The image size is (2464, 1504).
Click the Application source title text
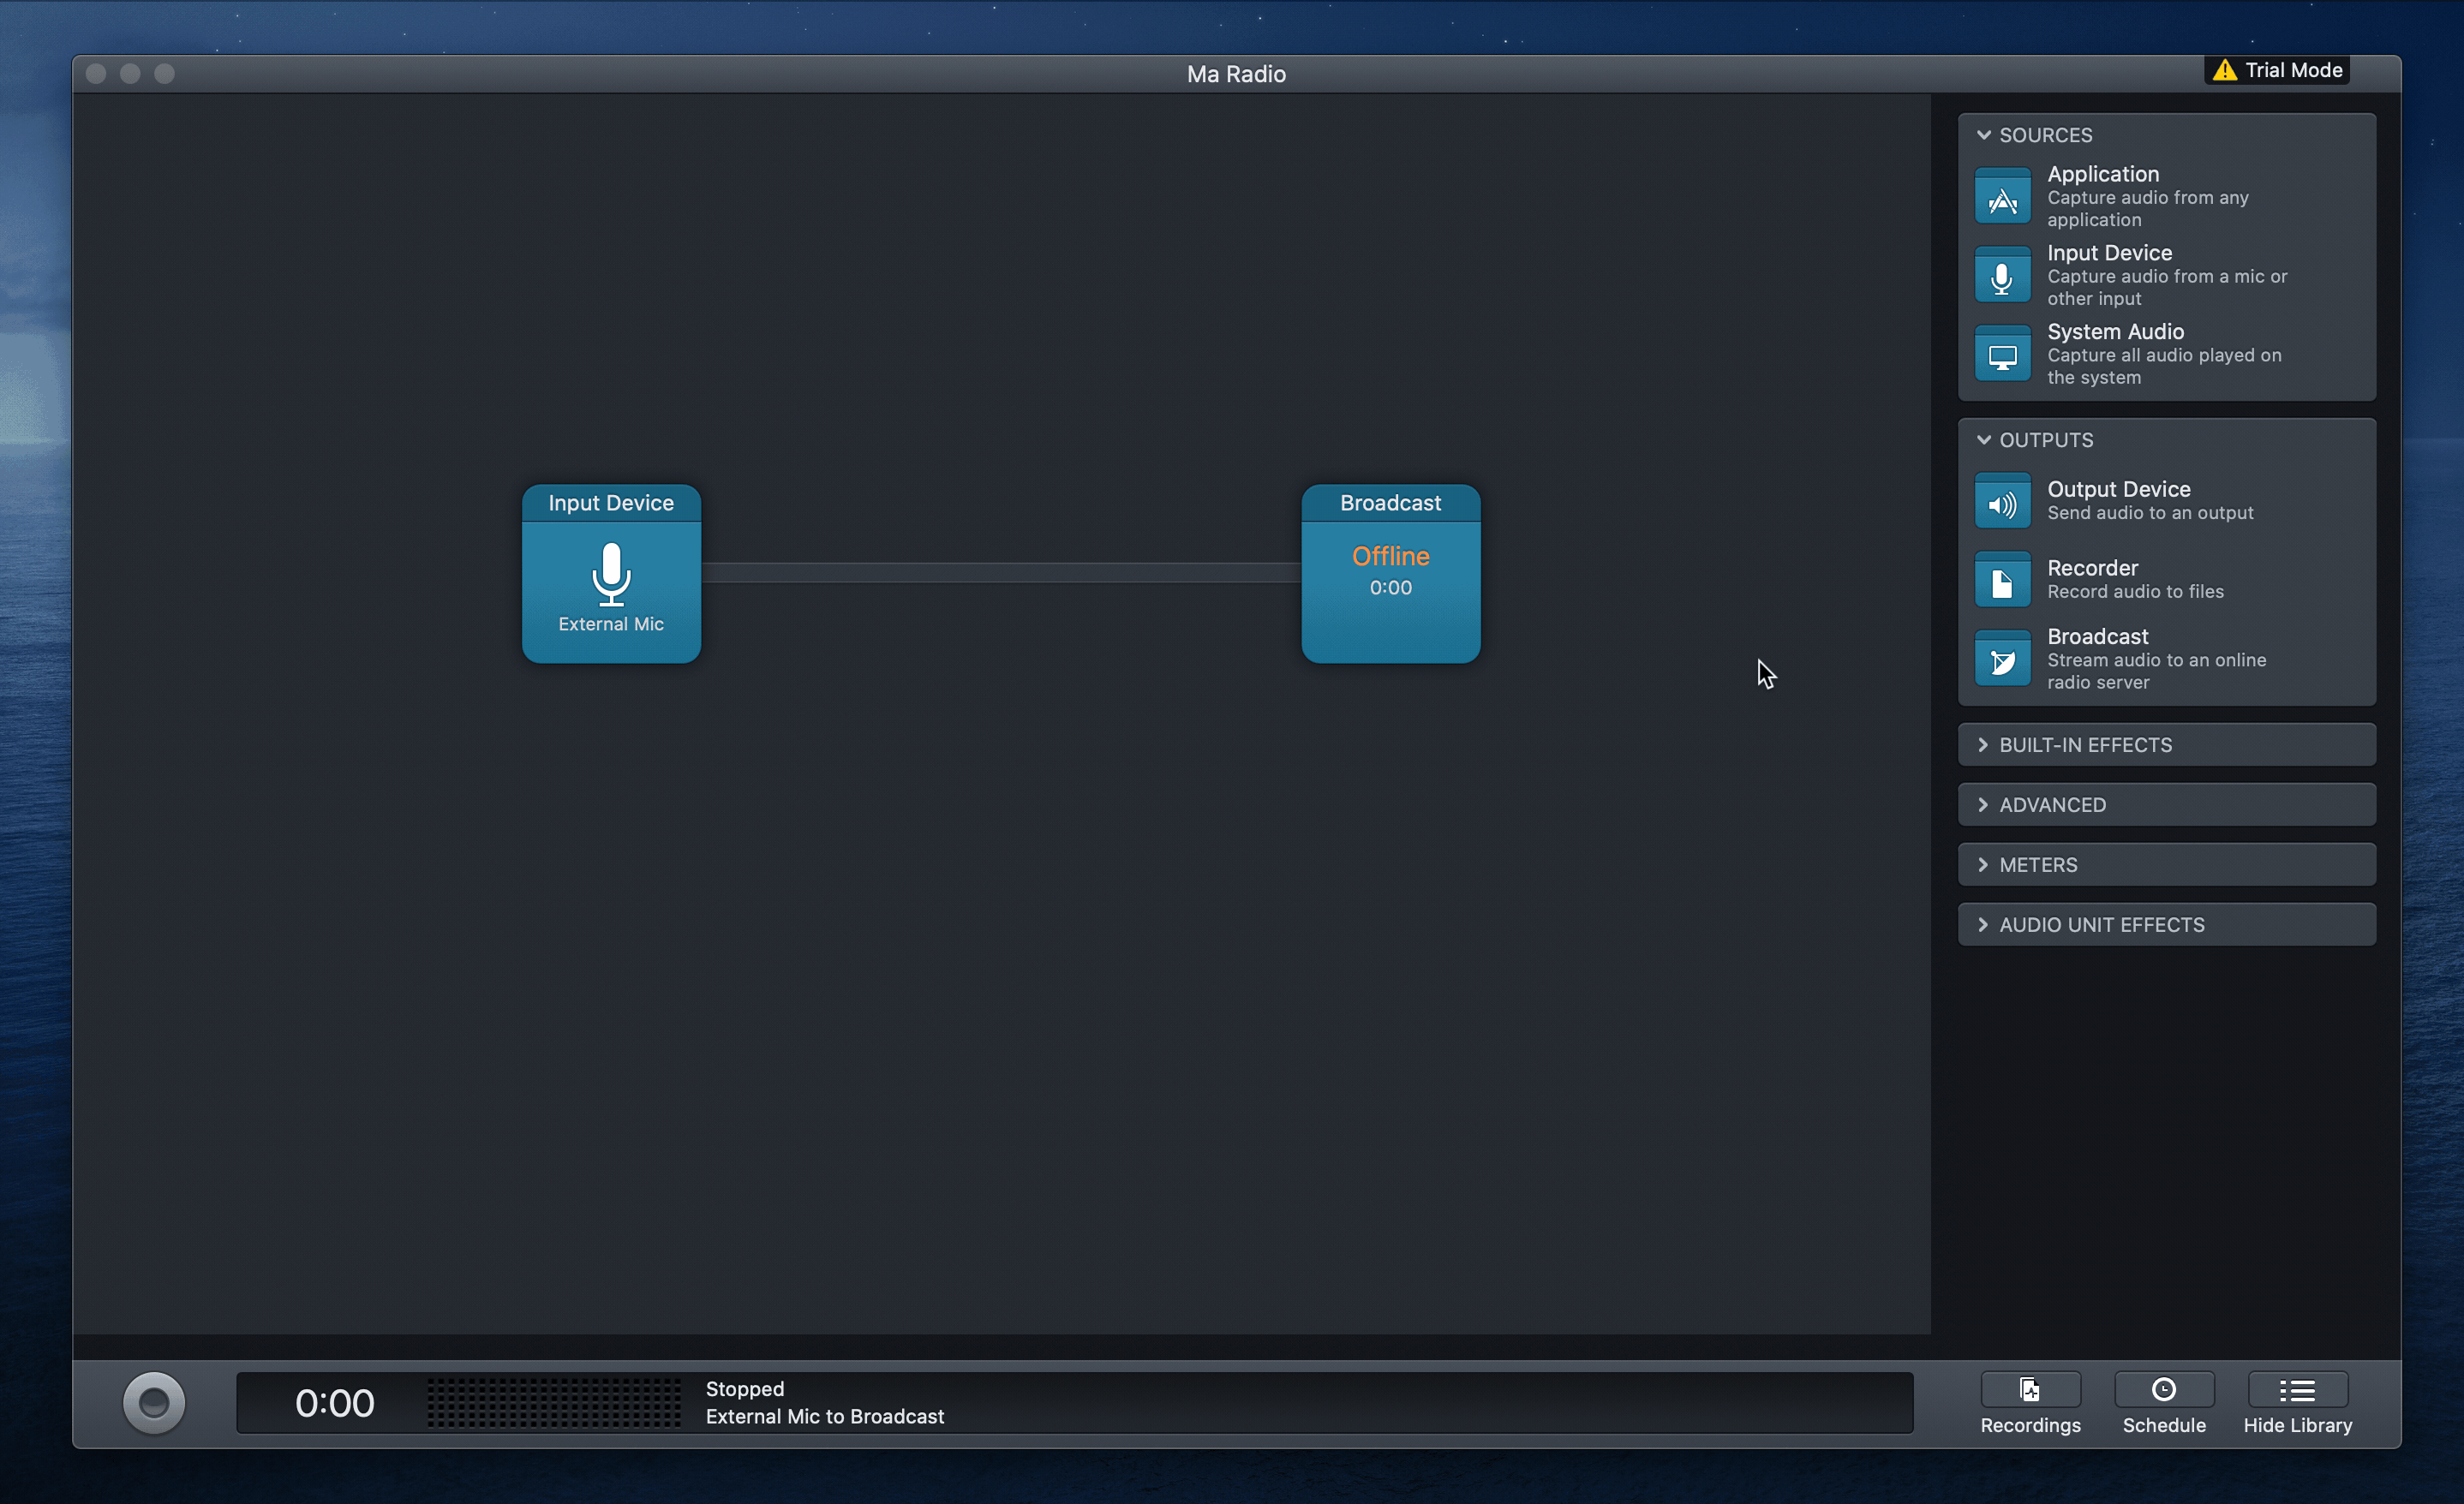[x=2103, y=174]
